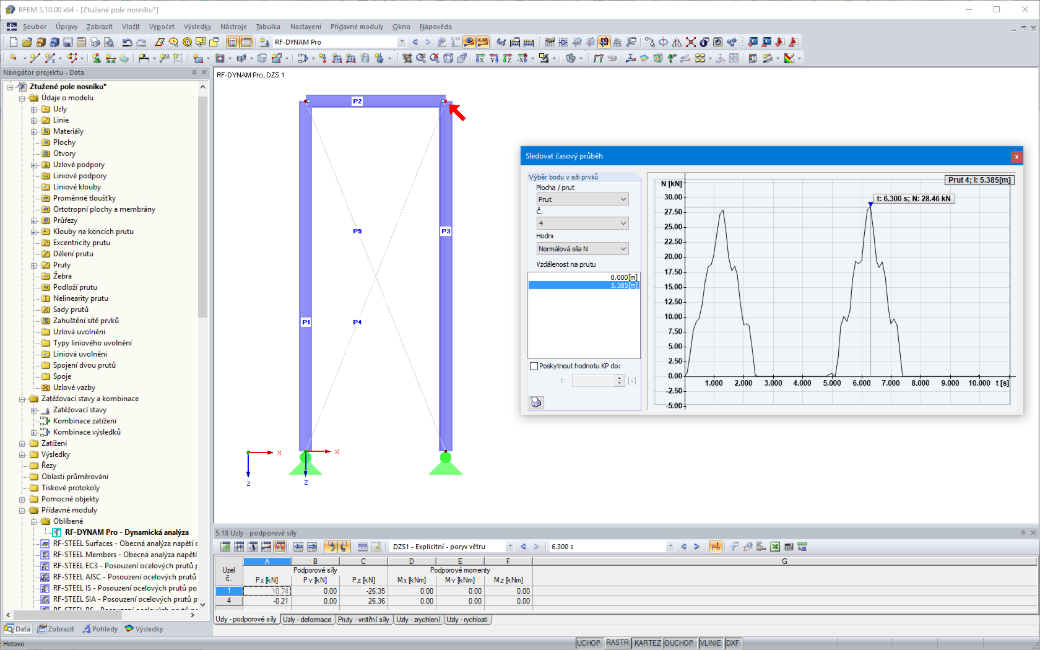This screenshot has height=650, width=1040.
Task: Switch to 'Uzly - deformace' table tab
Action: 307,619
